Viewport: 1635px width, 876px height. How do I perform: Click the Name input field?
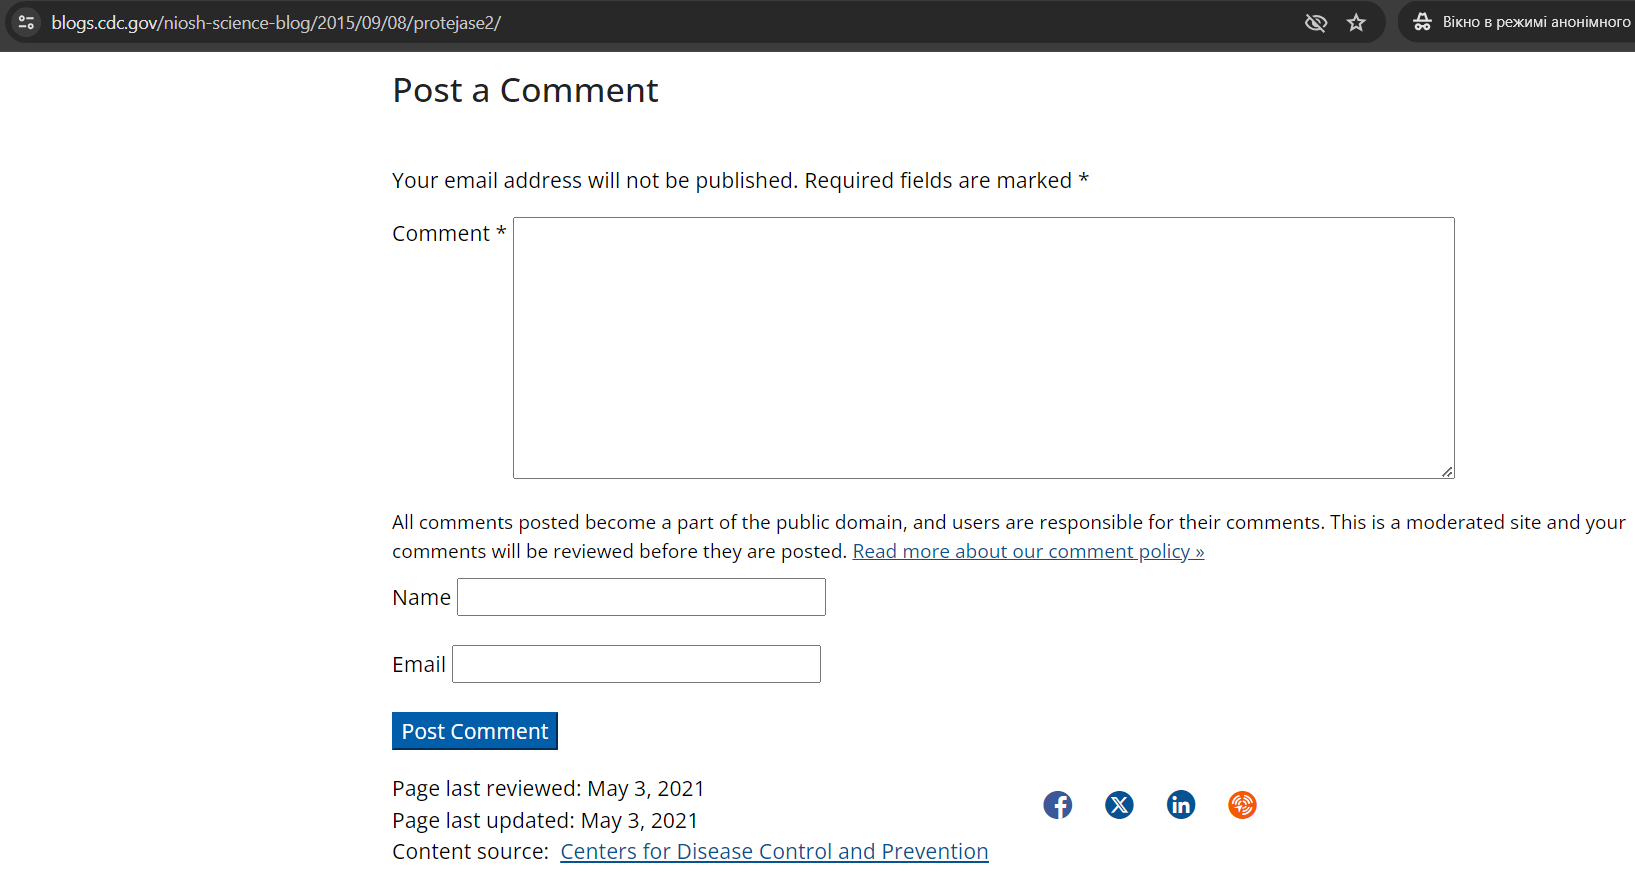point(641,597)
